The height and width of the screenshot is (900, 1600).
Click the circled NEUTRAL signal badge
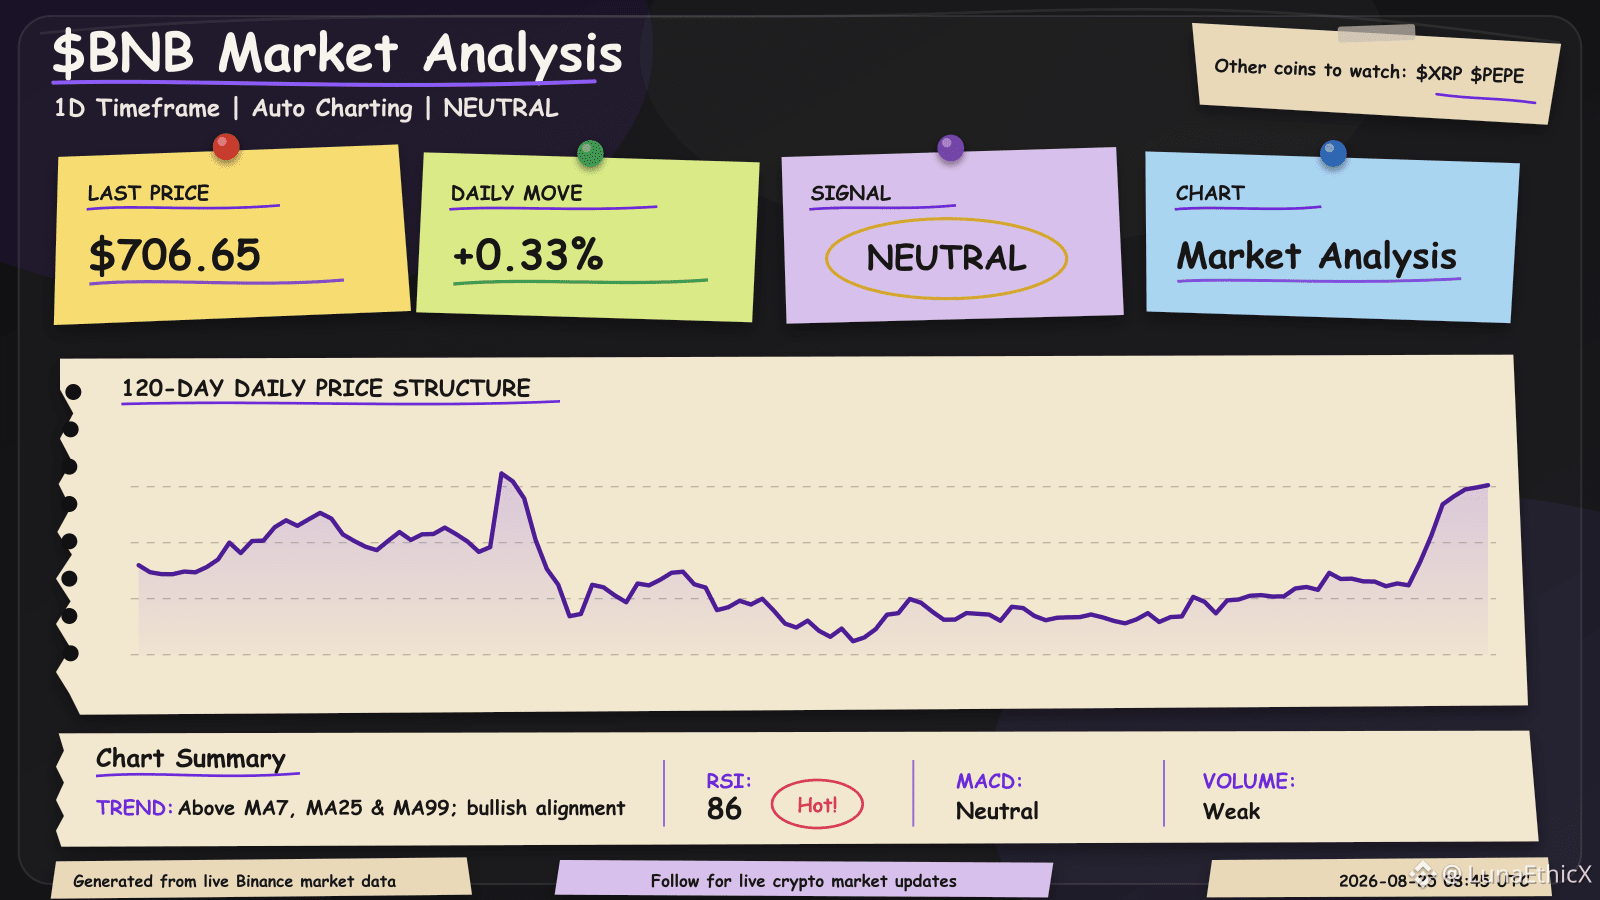point(946,258)
